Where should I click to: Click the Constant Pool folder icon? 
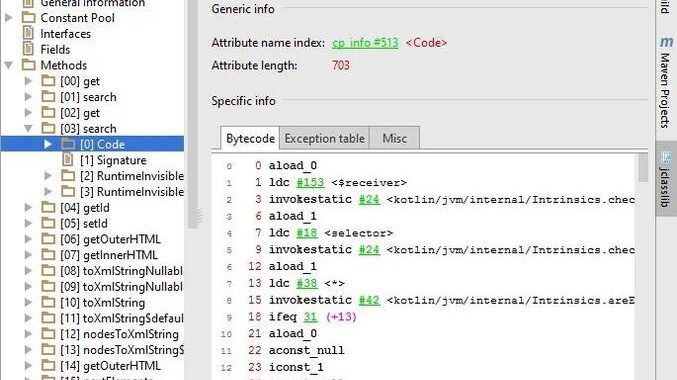(x=28, y=18)
